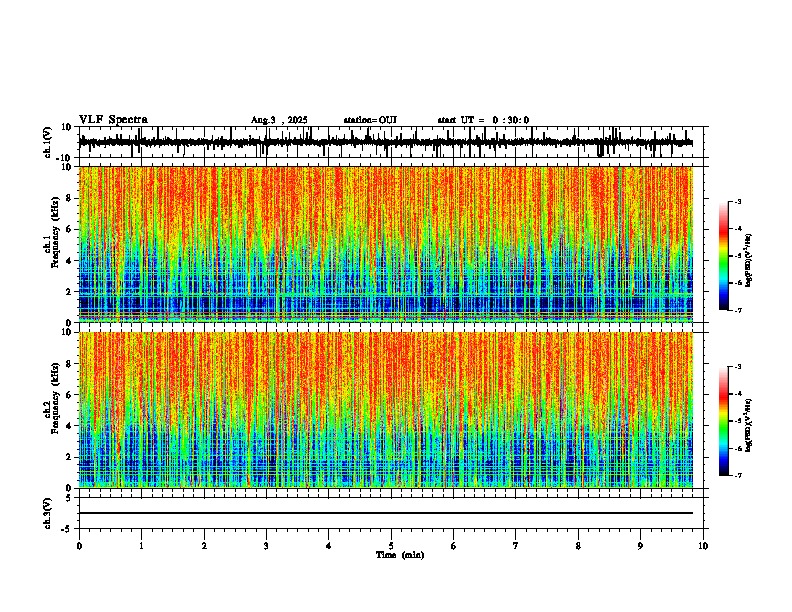
Task: Click the "start UT = 0 :30: 0" text
Action: tap(483, 120)
